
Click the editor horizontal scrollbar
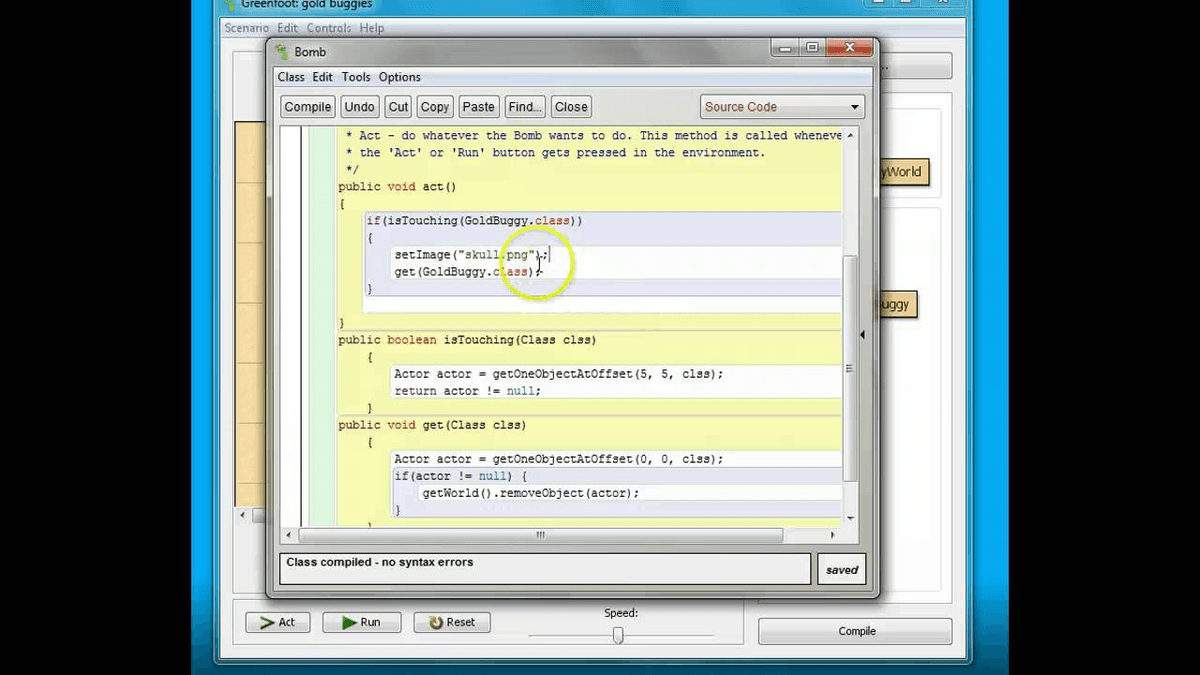coord(540,535)
